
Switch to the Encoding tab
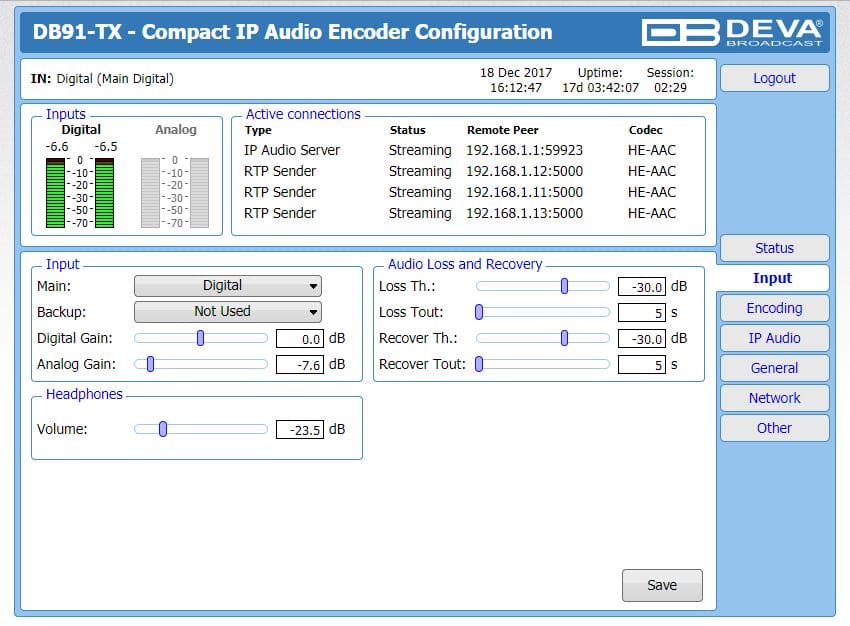pos(774,308)
